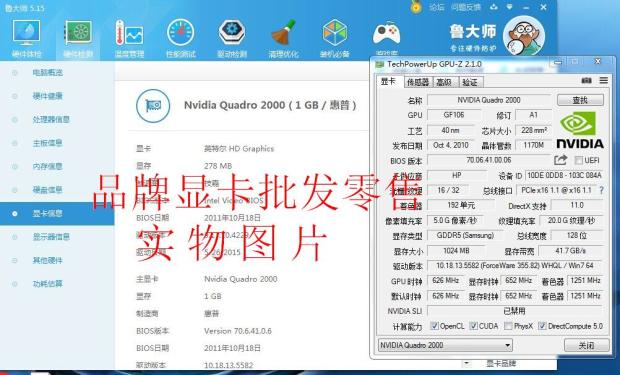Click the Lu Master cartoon avatar
620x375 pixels.
(524, 36)
